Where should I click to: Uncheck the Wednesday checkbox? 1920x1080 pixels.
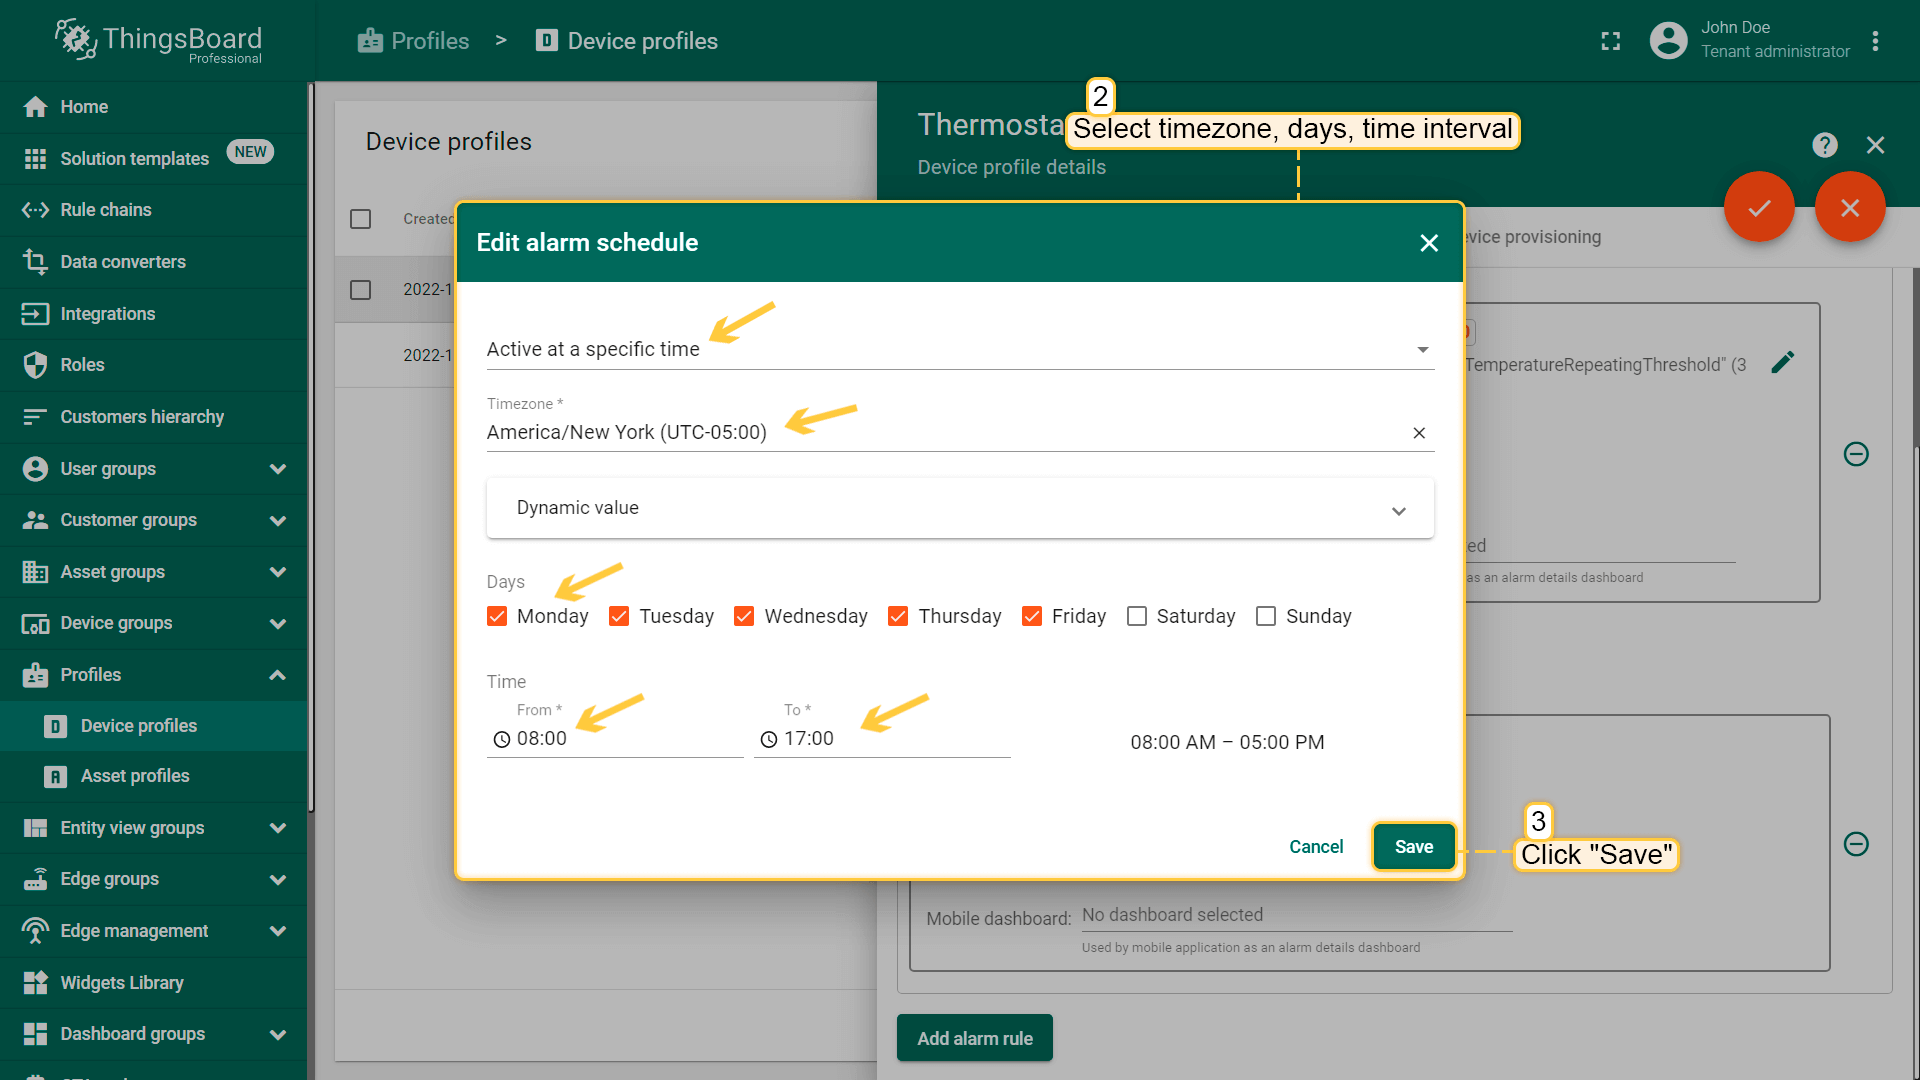tap(744, 616)
